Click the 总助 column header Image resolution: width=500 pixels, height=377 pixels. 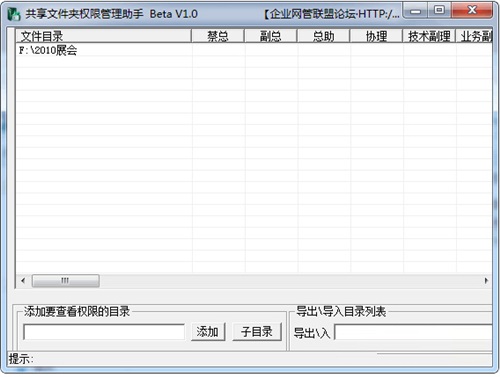tap(323, 36)
